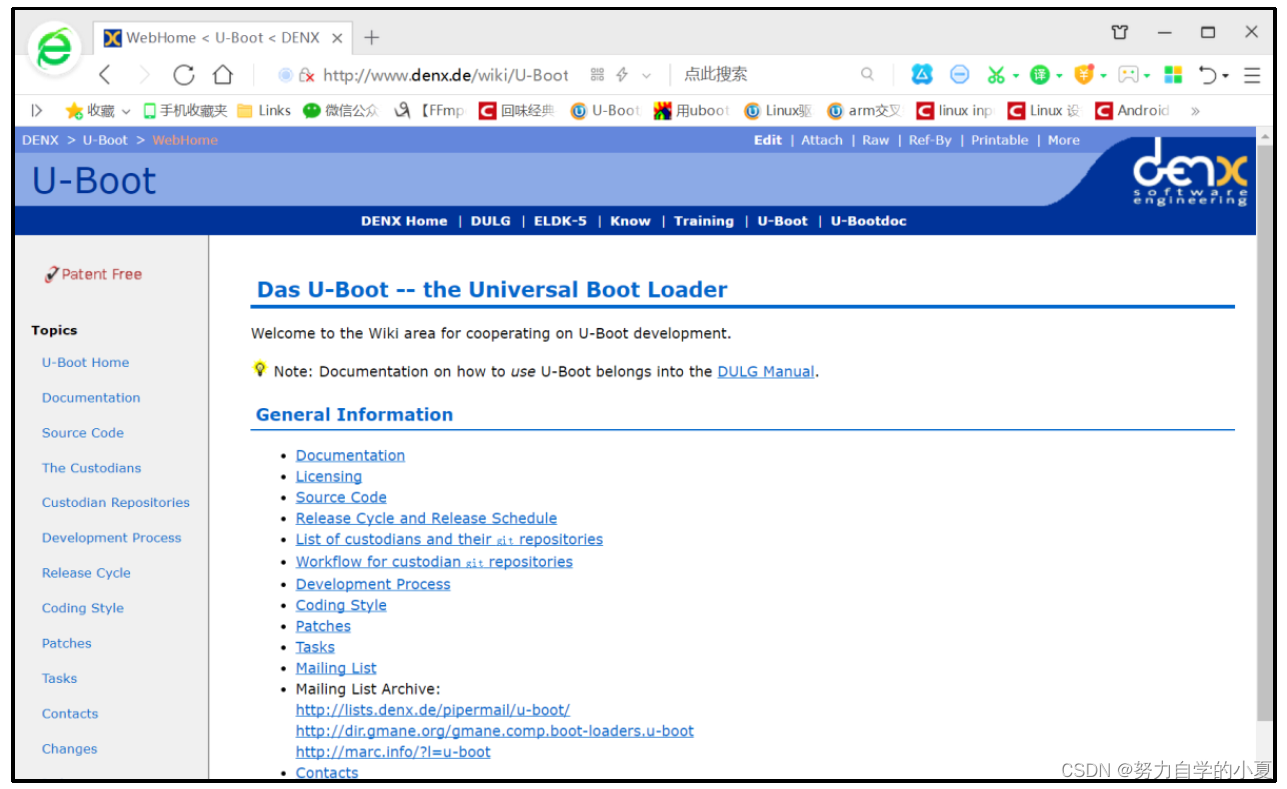The width and height of the screenshot is (1287, 789).
Task: Click the URL address field
Action: click(446, 75)
